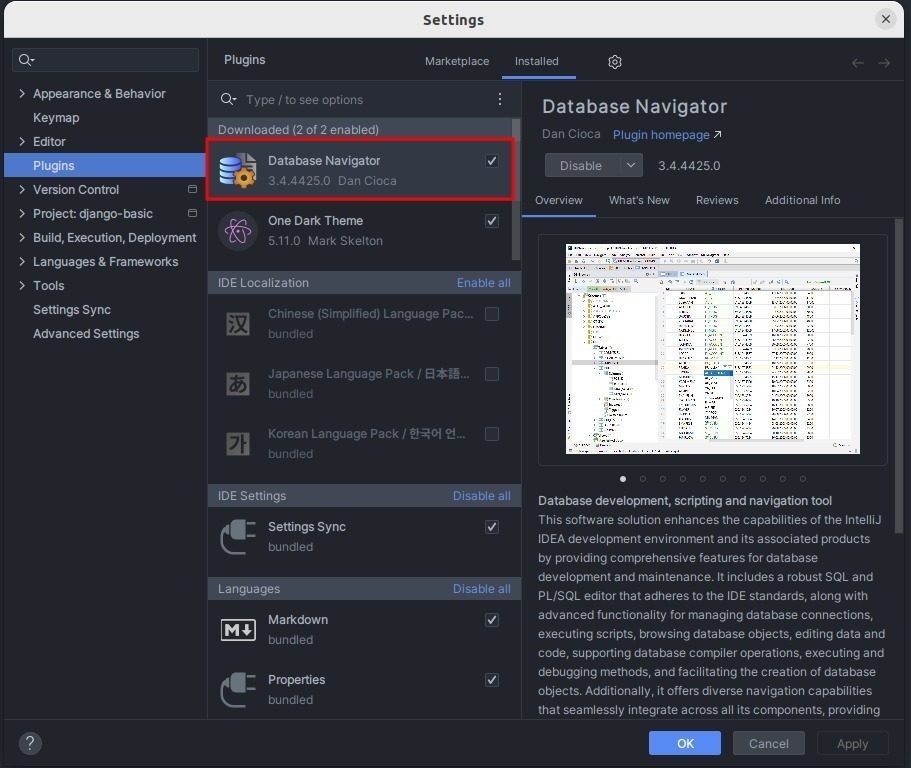Screen dimensions: 911x768
Task: Select Settings Sync in the settings tree
Action: click(x=71, y=310)
